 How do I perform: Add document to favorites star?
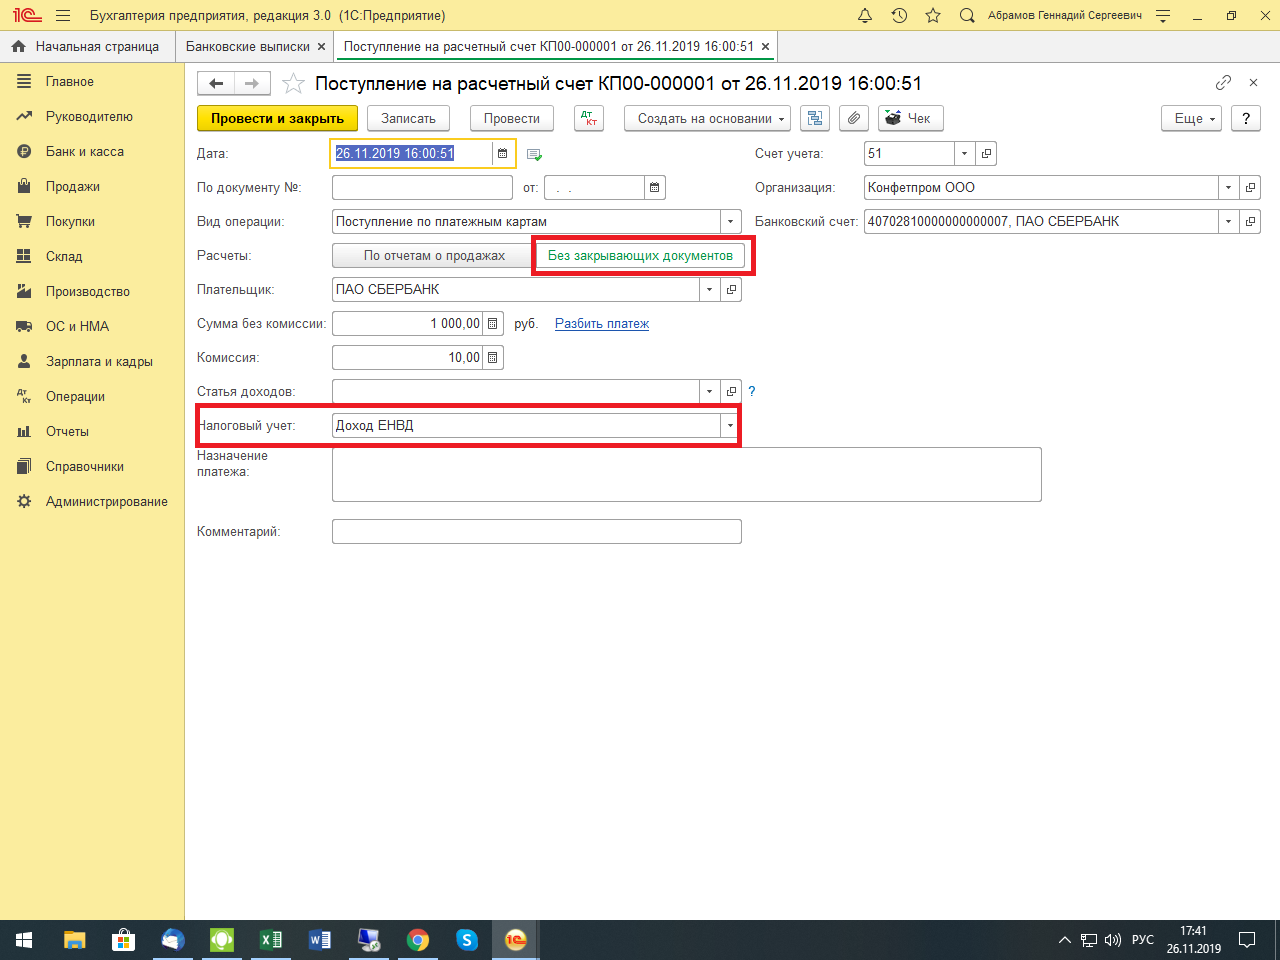pos(293,84)
